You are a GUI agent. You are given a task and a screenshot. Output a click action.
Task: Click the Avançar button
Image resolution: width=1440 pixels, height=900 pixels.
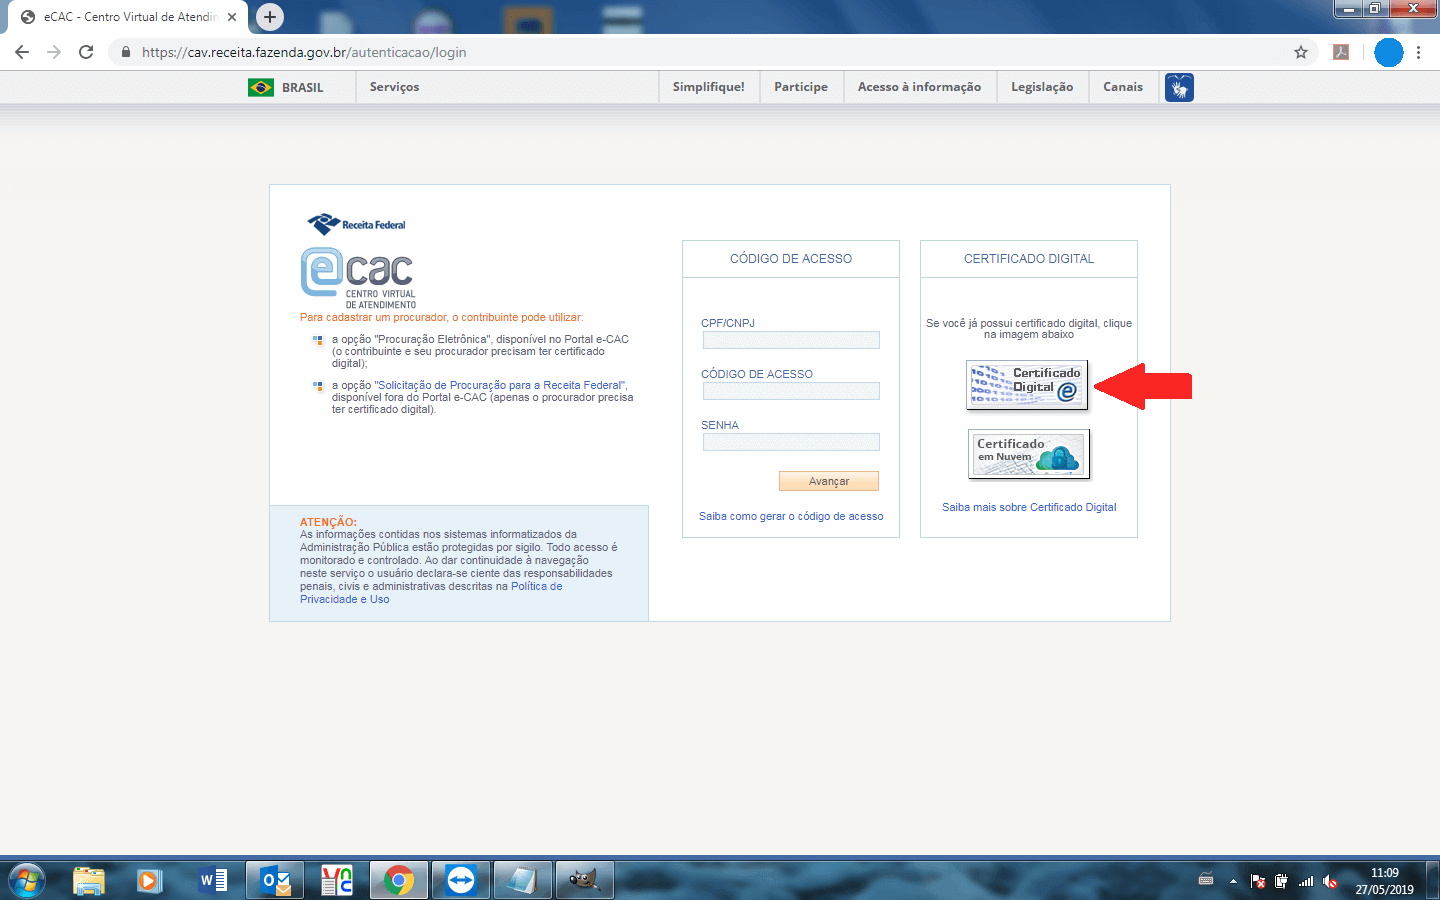click(828, 481)
